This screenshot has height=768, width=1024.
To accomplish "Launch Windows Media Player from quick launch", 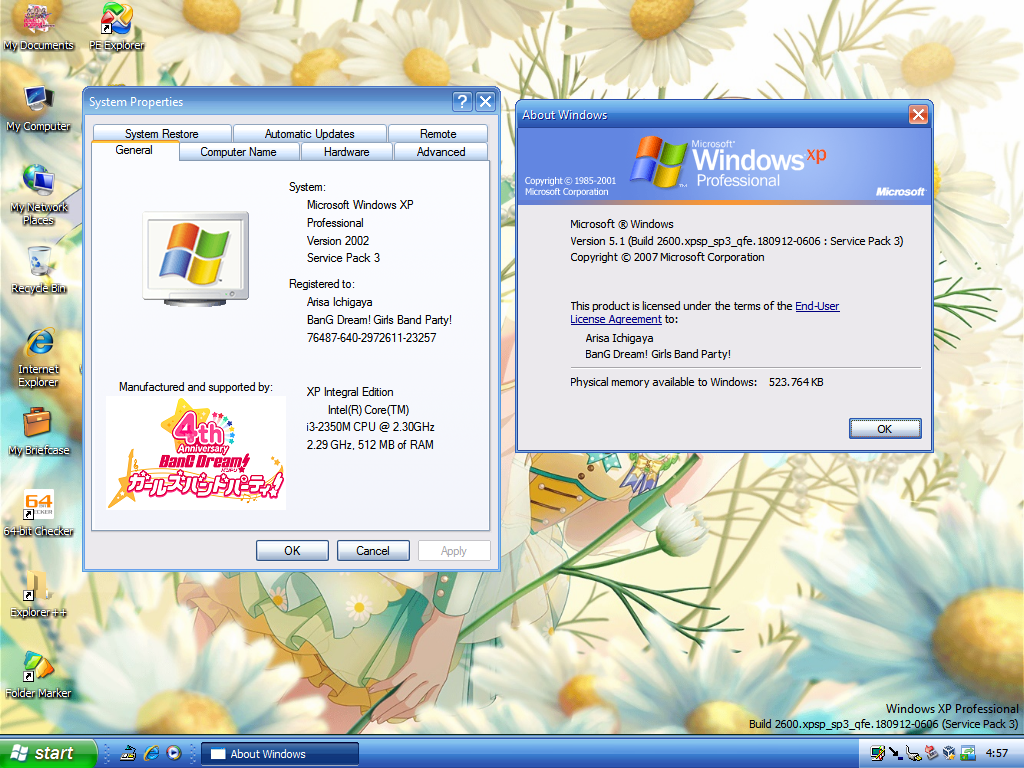I will (174, 753).
